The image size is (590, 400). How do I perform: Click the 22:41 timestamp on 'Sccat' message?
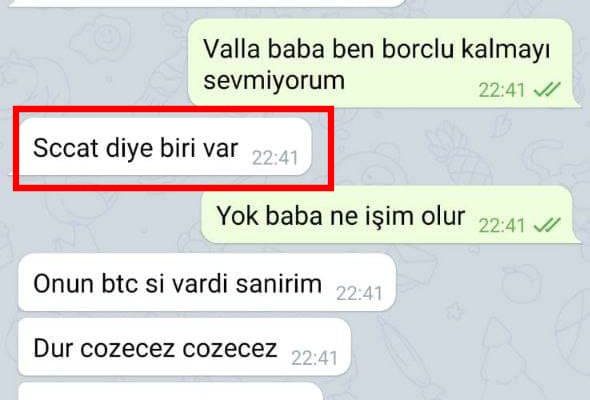point(275,158)
